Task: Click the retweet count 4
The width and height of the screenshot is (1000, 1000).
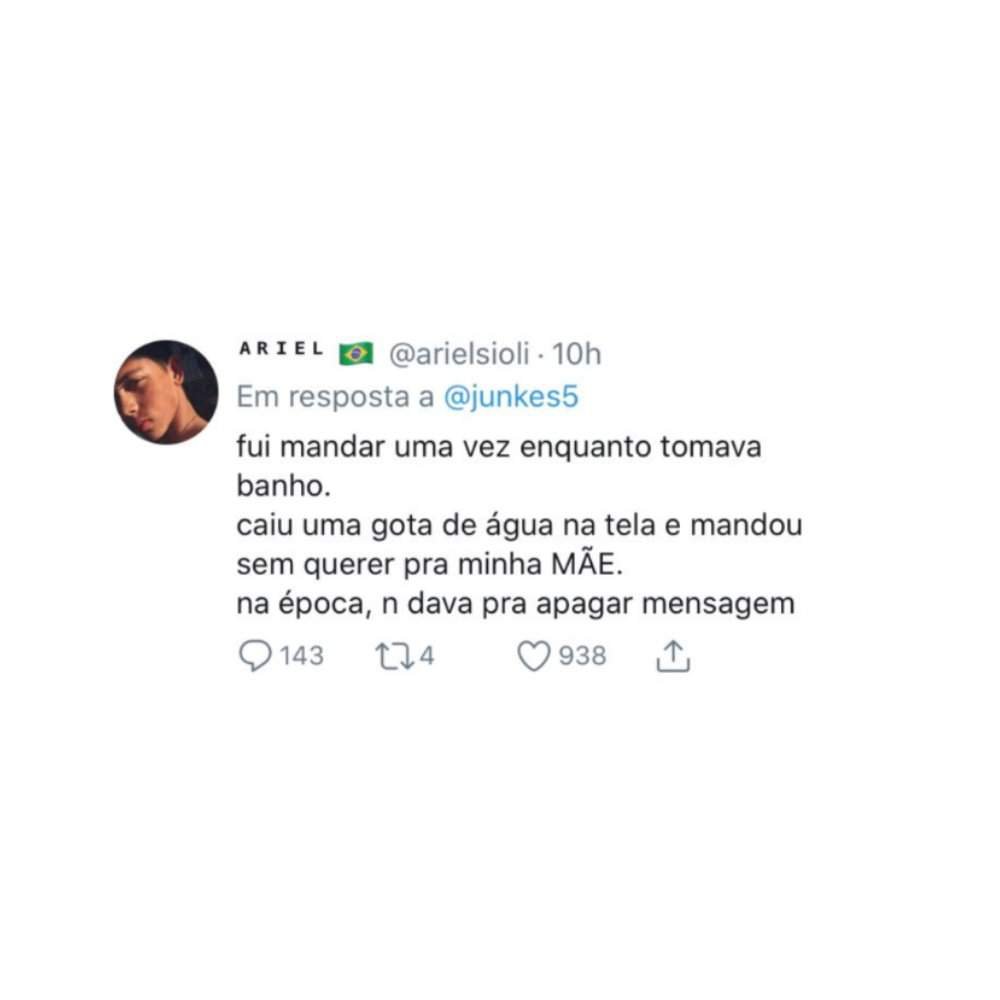Action: pos(427,656)
